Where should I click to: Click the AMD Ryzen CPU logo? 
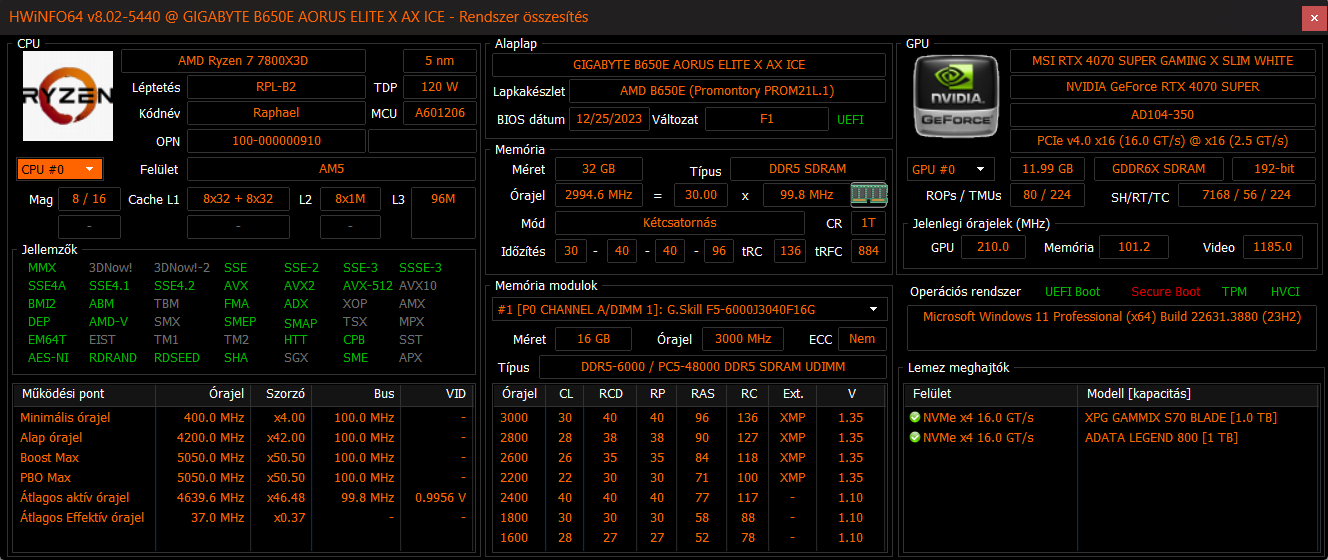pos(68,96)
